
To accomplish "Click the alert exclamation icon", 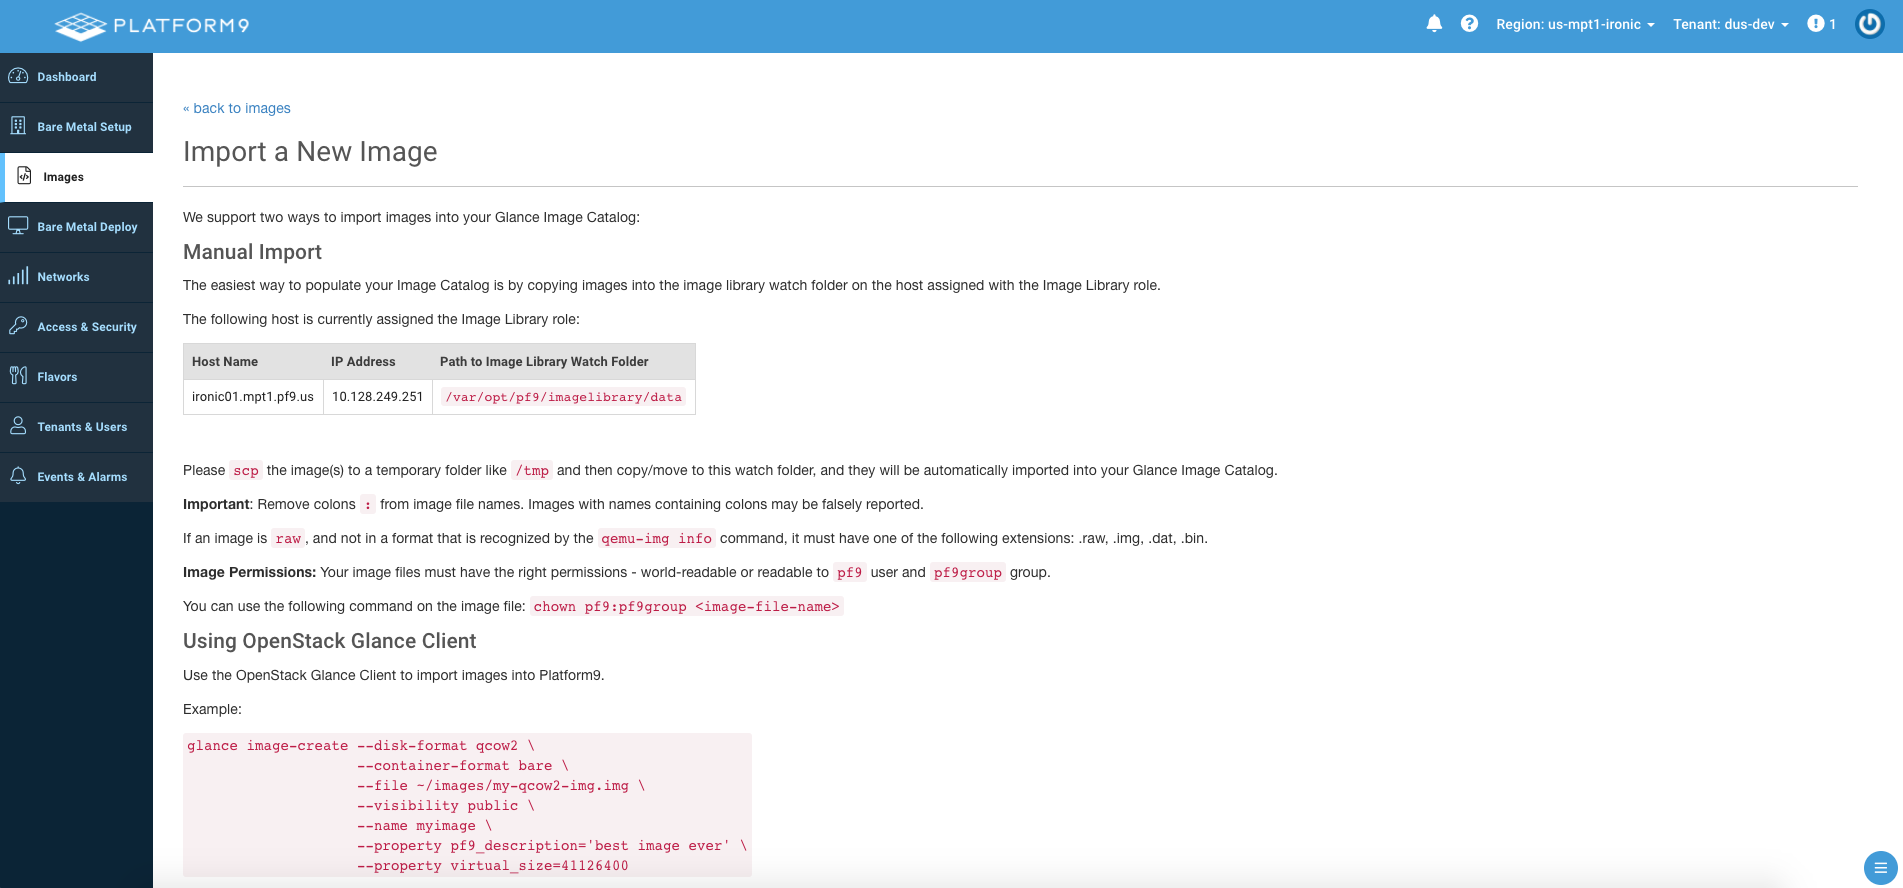I will coord(1816,24).
